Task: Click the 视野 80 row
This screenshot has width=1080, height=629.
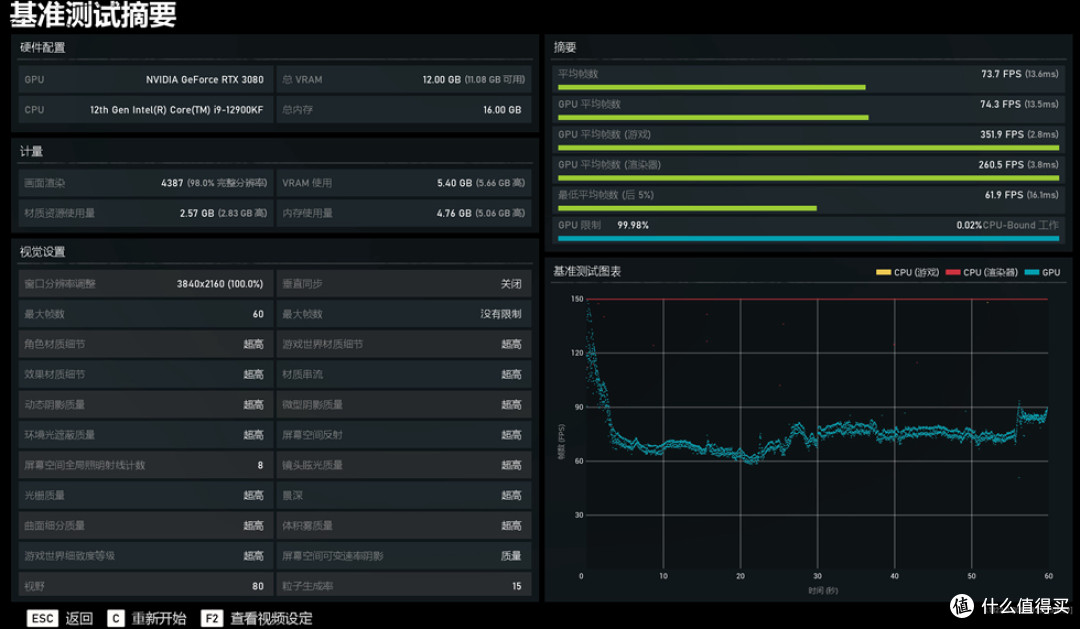Action: [145, 586]
